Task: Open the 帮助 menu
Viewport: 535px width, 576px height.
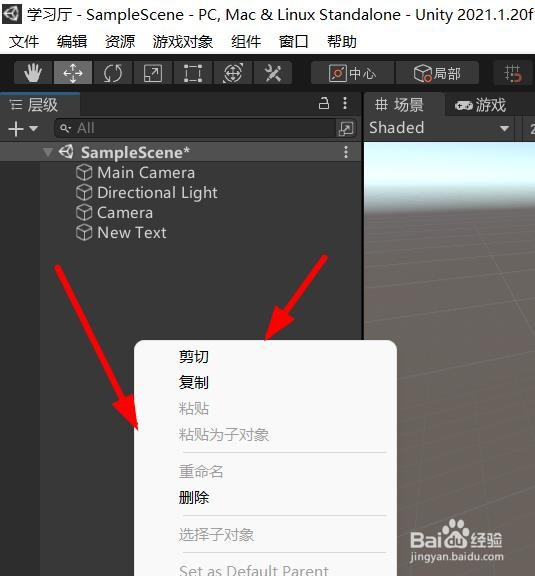Action: point(342,41)
